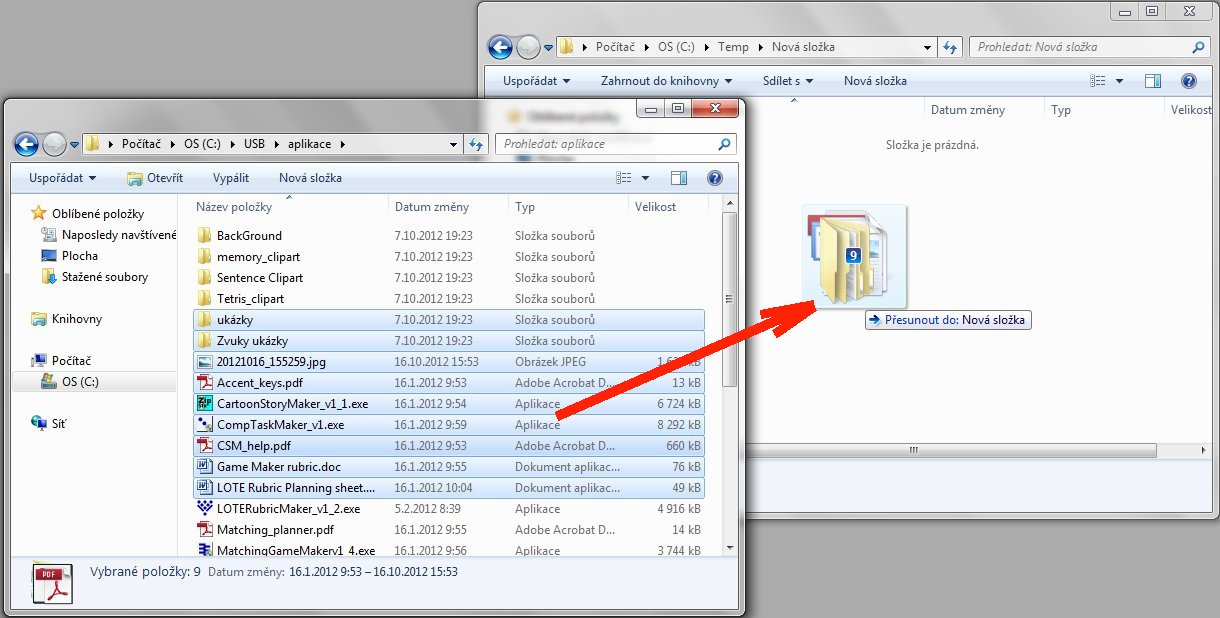Select the OS (C:) drive in the sidebar
The image size is (1220, 618).
click(80, 381)
